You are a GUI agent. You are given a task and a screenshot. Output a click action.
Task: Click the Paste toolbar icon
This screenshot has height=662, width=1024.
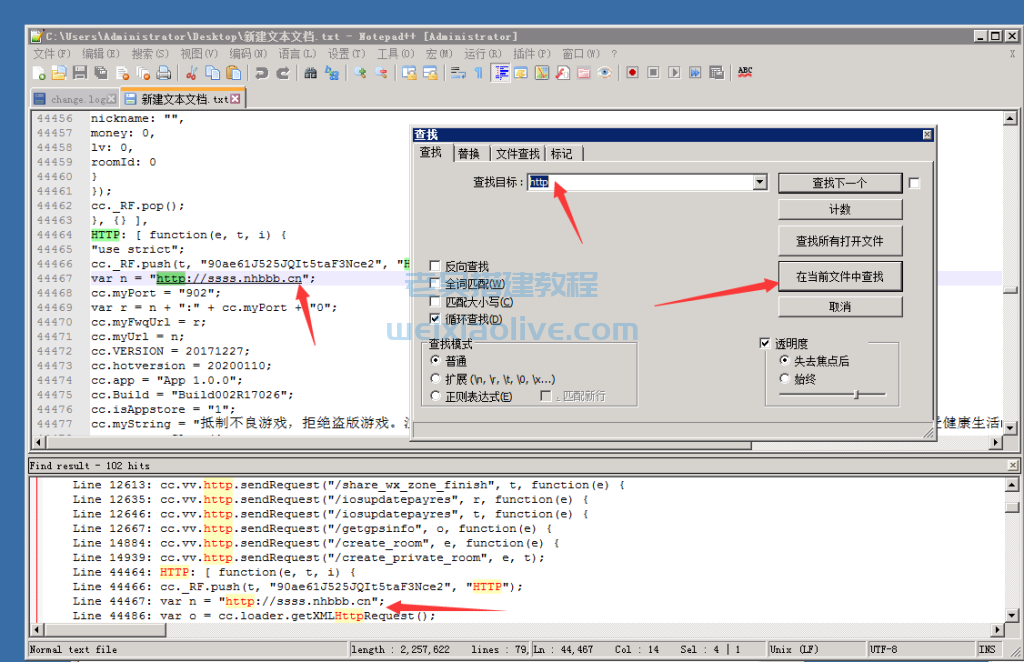point(233,72)
